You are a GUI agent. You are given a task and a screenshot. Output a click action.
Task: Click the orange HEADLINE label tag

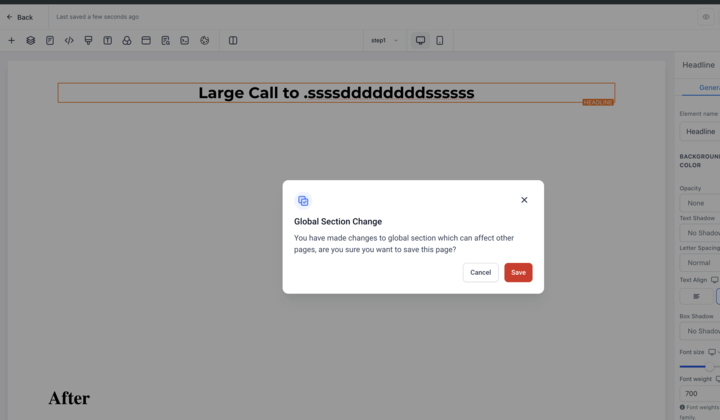(x=598, y=102)
